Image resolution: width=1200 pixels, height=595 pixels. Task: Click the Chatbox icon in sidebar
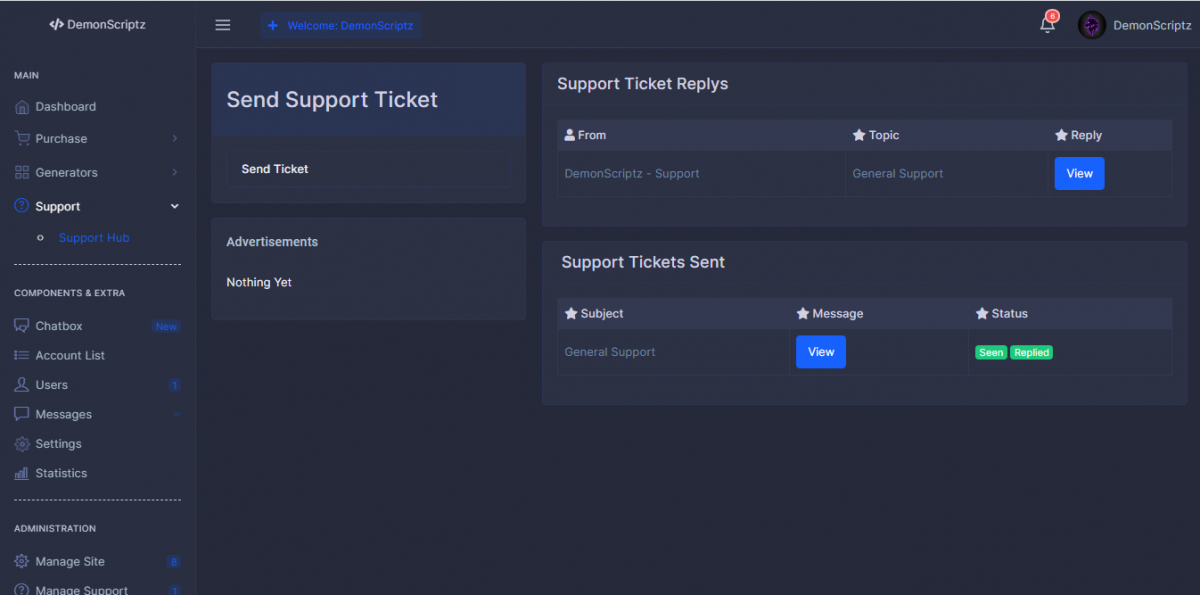pos(22,326)
